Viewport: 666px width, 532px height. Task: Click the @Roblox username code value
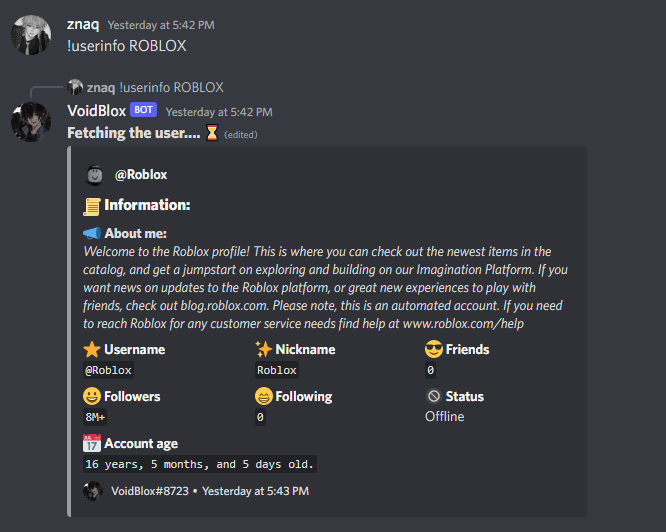[108, 370]
